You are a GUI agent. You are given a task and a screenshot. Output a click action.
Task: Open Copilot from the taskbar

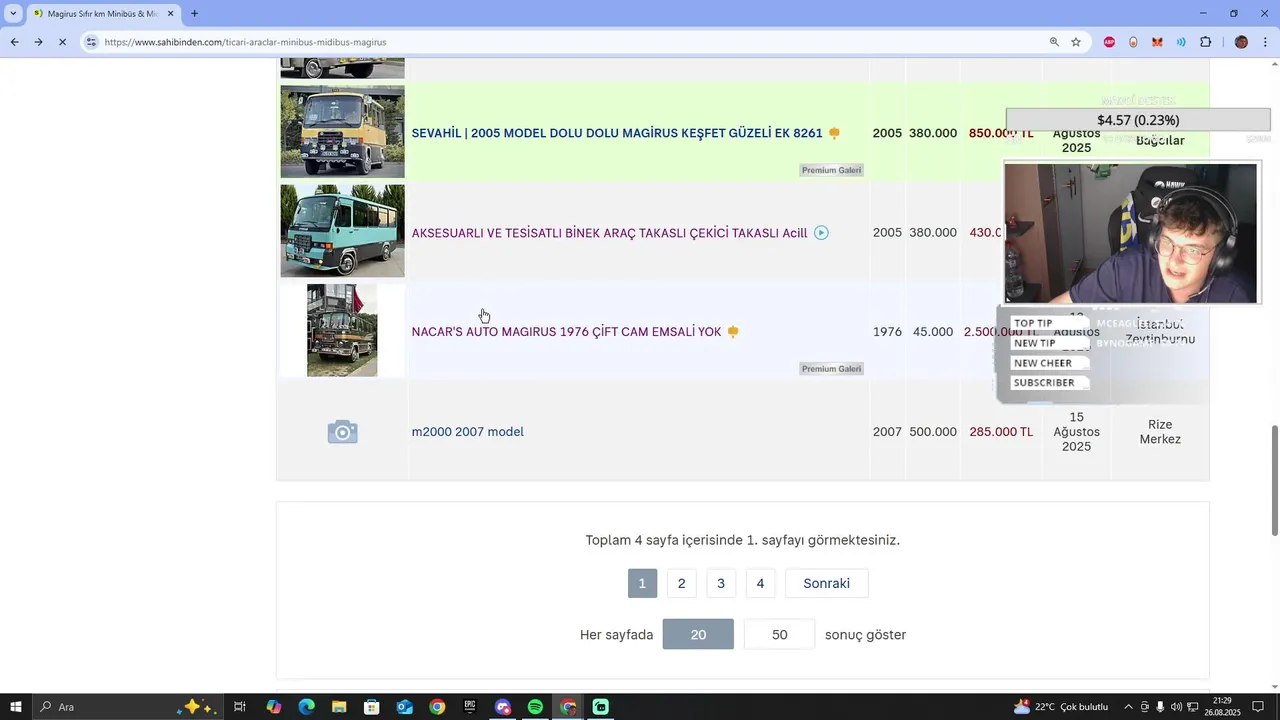(274, 707)
